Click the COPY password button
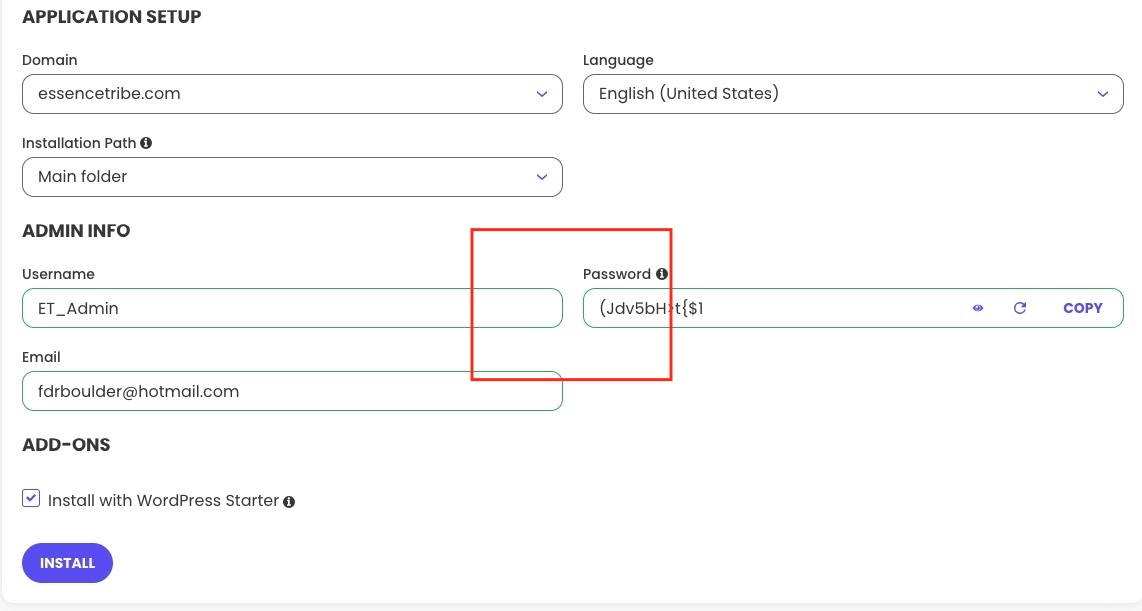 (x=1083, y=308)
